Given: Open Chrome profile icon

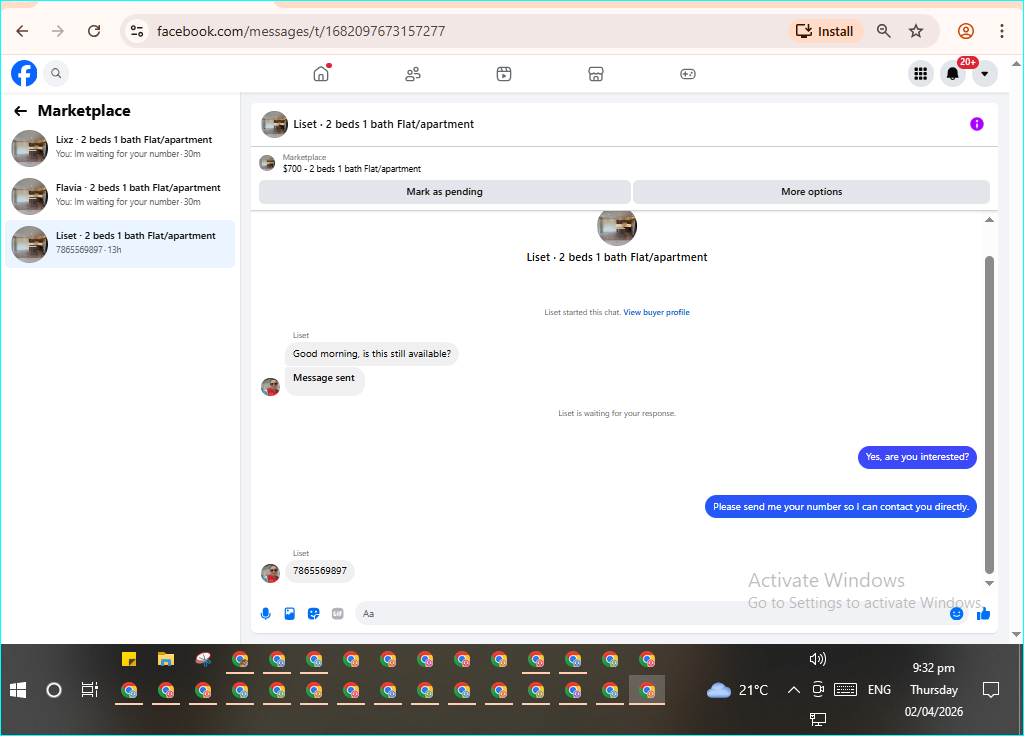Looking at the screenshot, I should click(966, 31).
